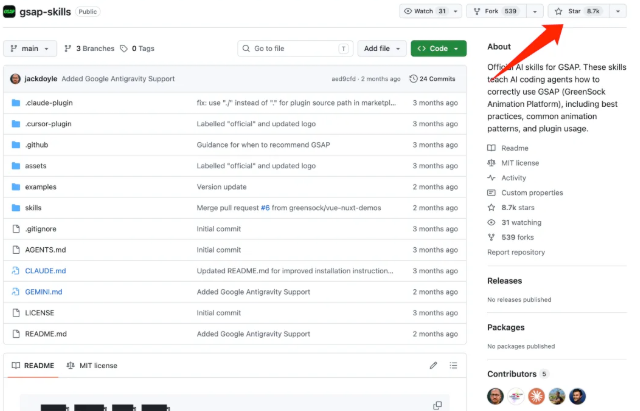Open pull request #6 link

pos(265,208)
